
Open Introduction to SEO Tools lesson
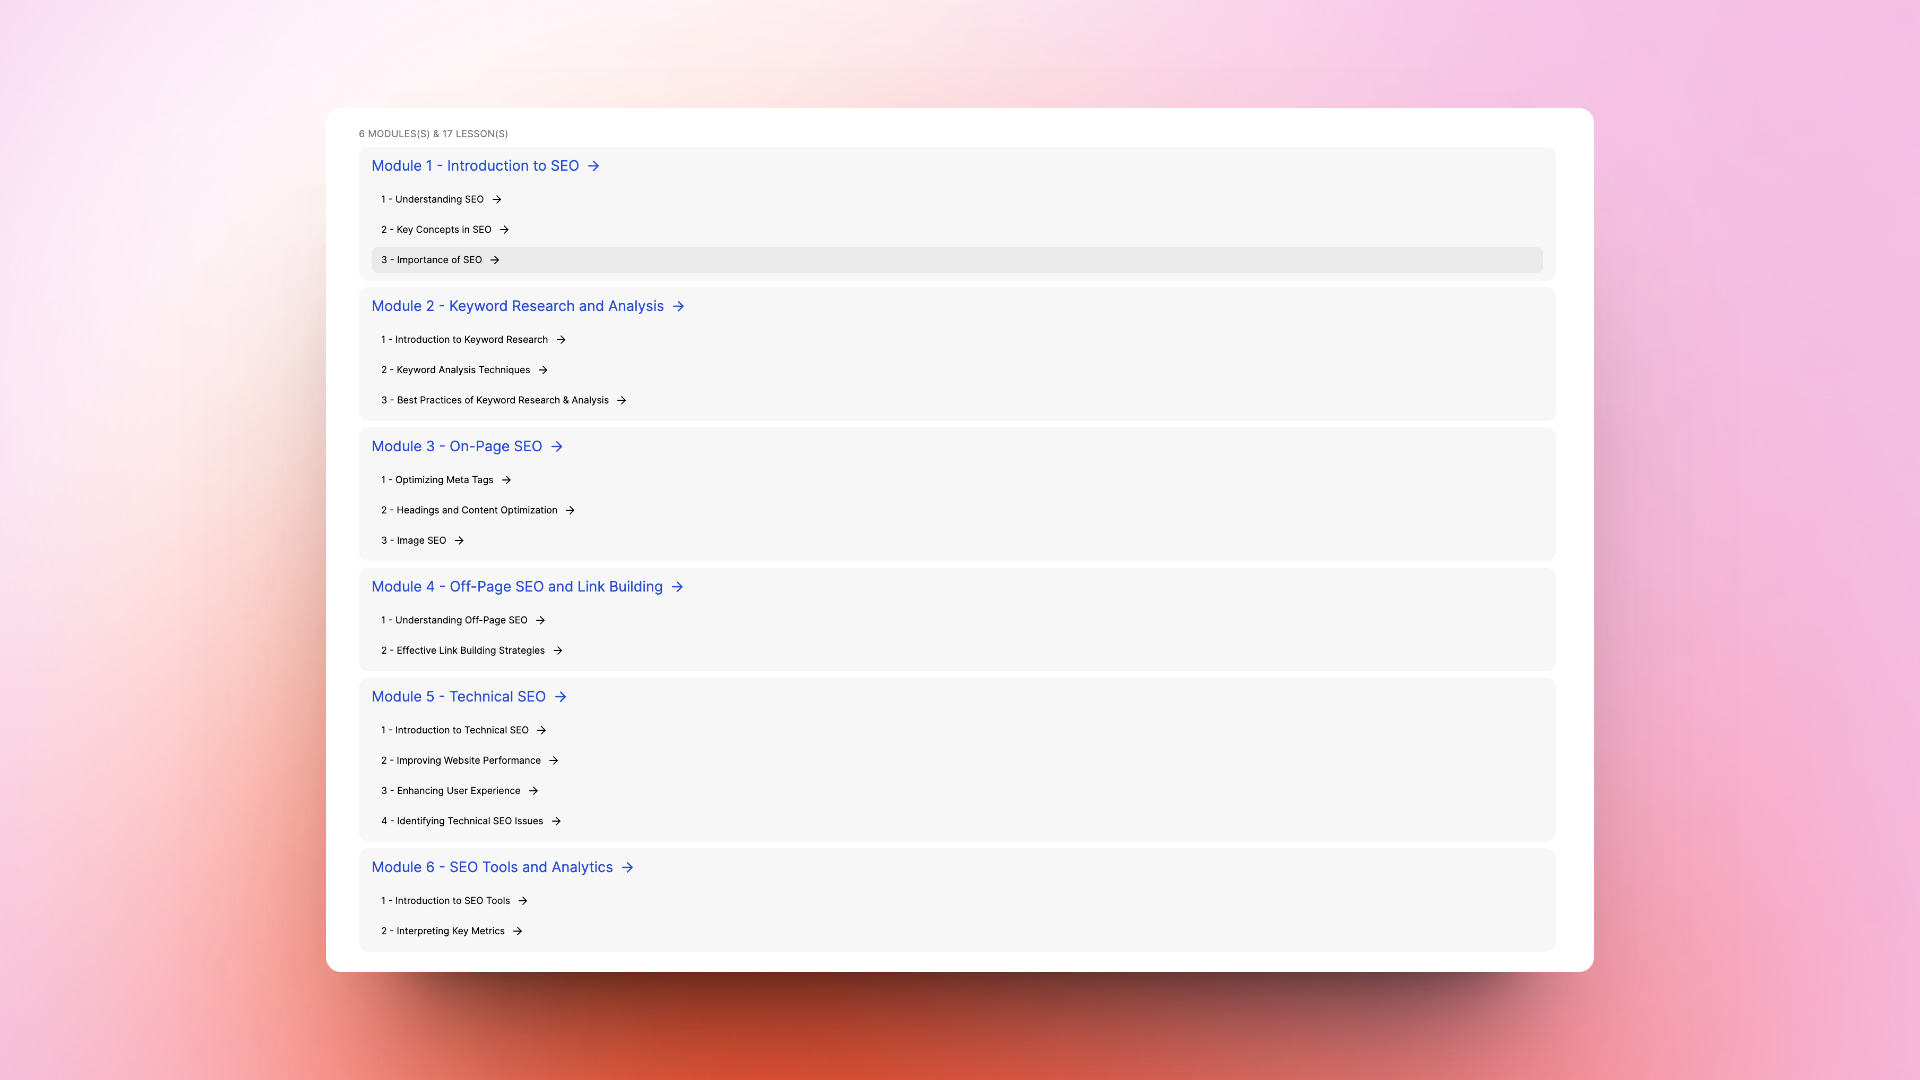[x=445, y=901]
